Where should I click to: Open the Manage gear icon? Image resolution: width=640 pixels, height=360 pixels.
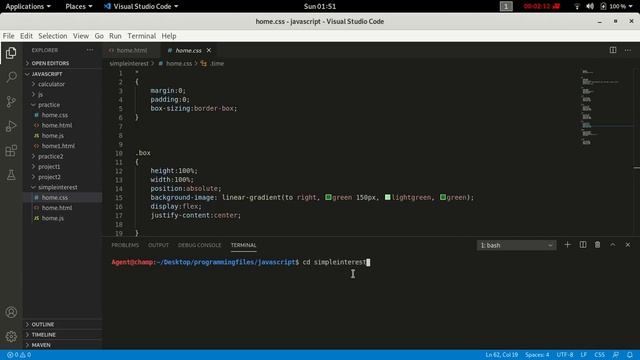[x=11, y=336]
